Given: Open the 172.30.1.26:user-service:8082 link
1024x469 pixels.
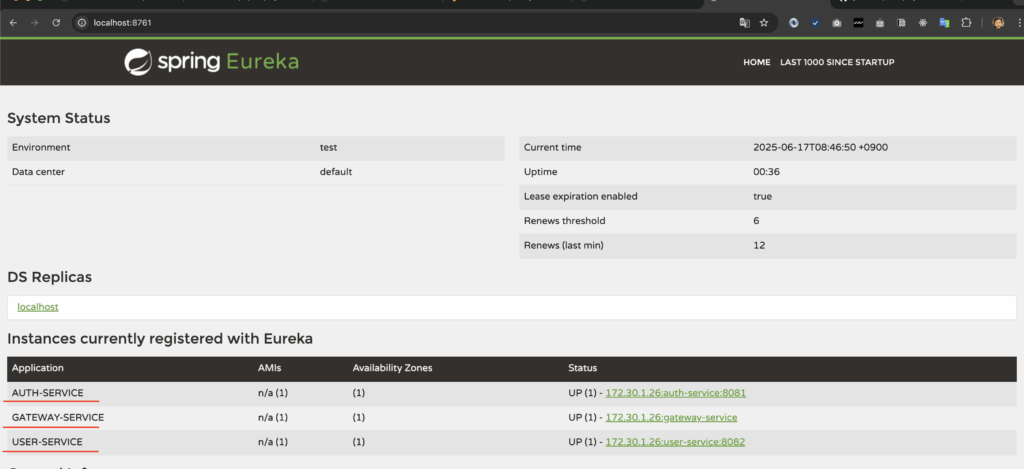Looking at the screenshot, I should 675,442.
